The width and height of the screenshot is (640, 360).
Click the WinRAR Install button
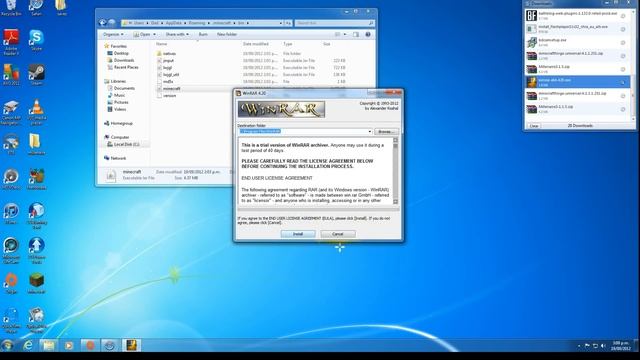click(298, 234)
